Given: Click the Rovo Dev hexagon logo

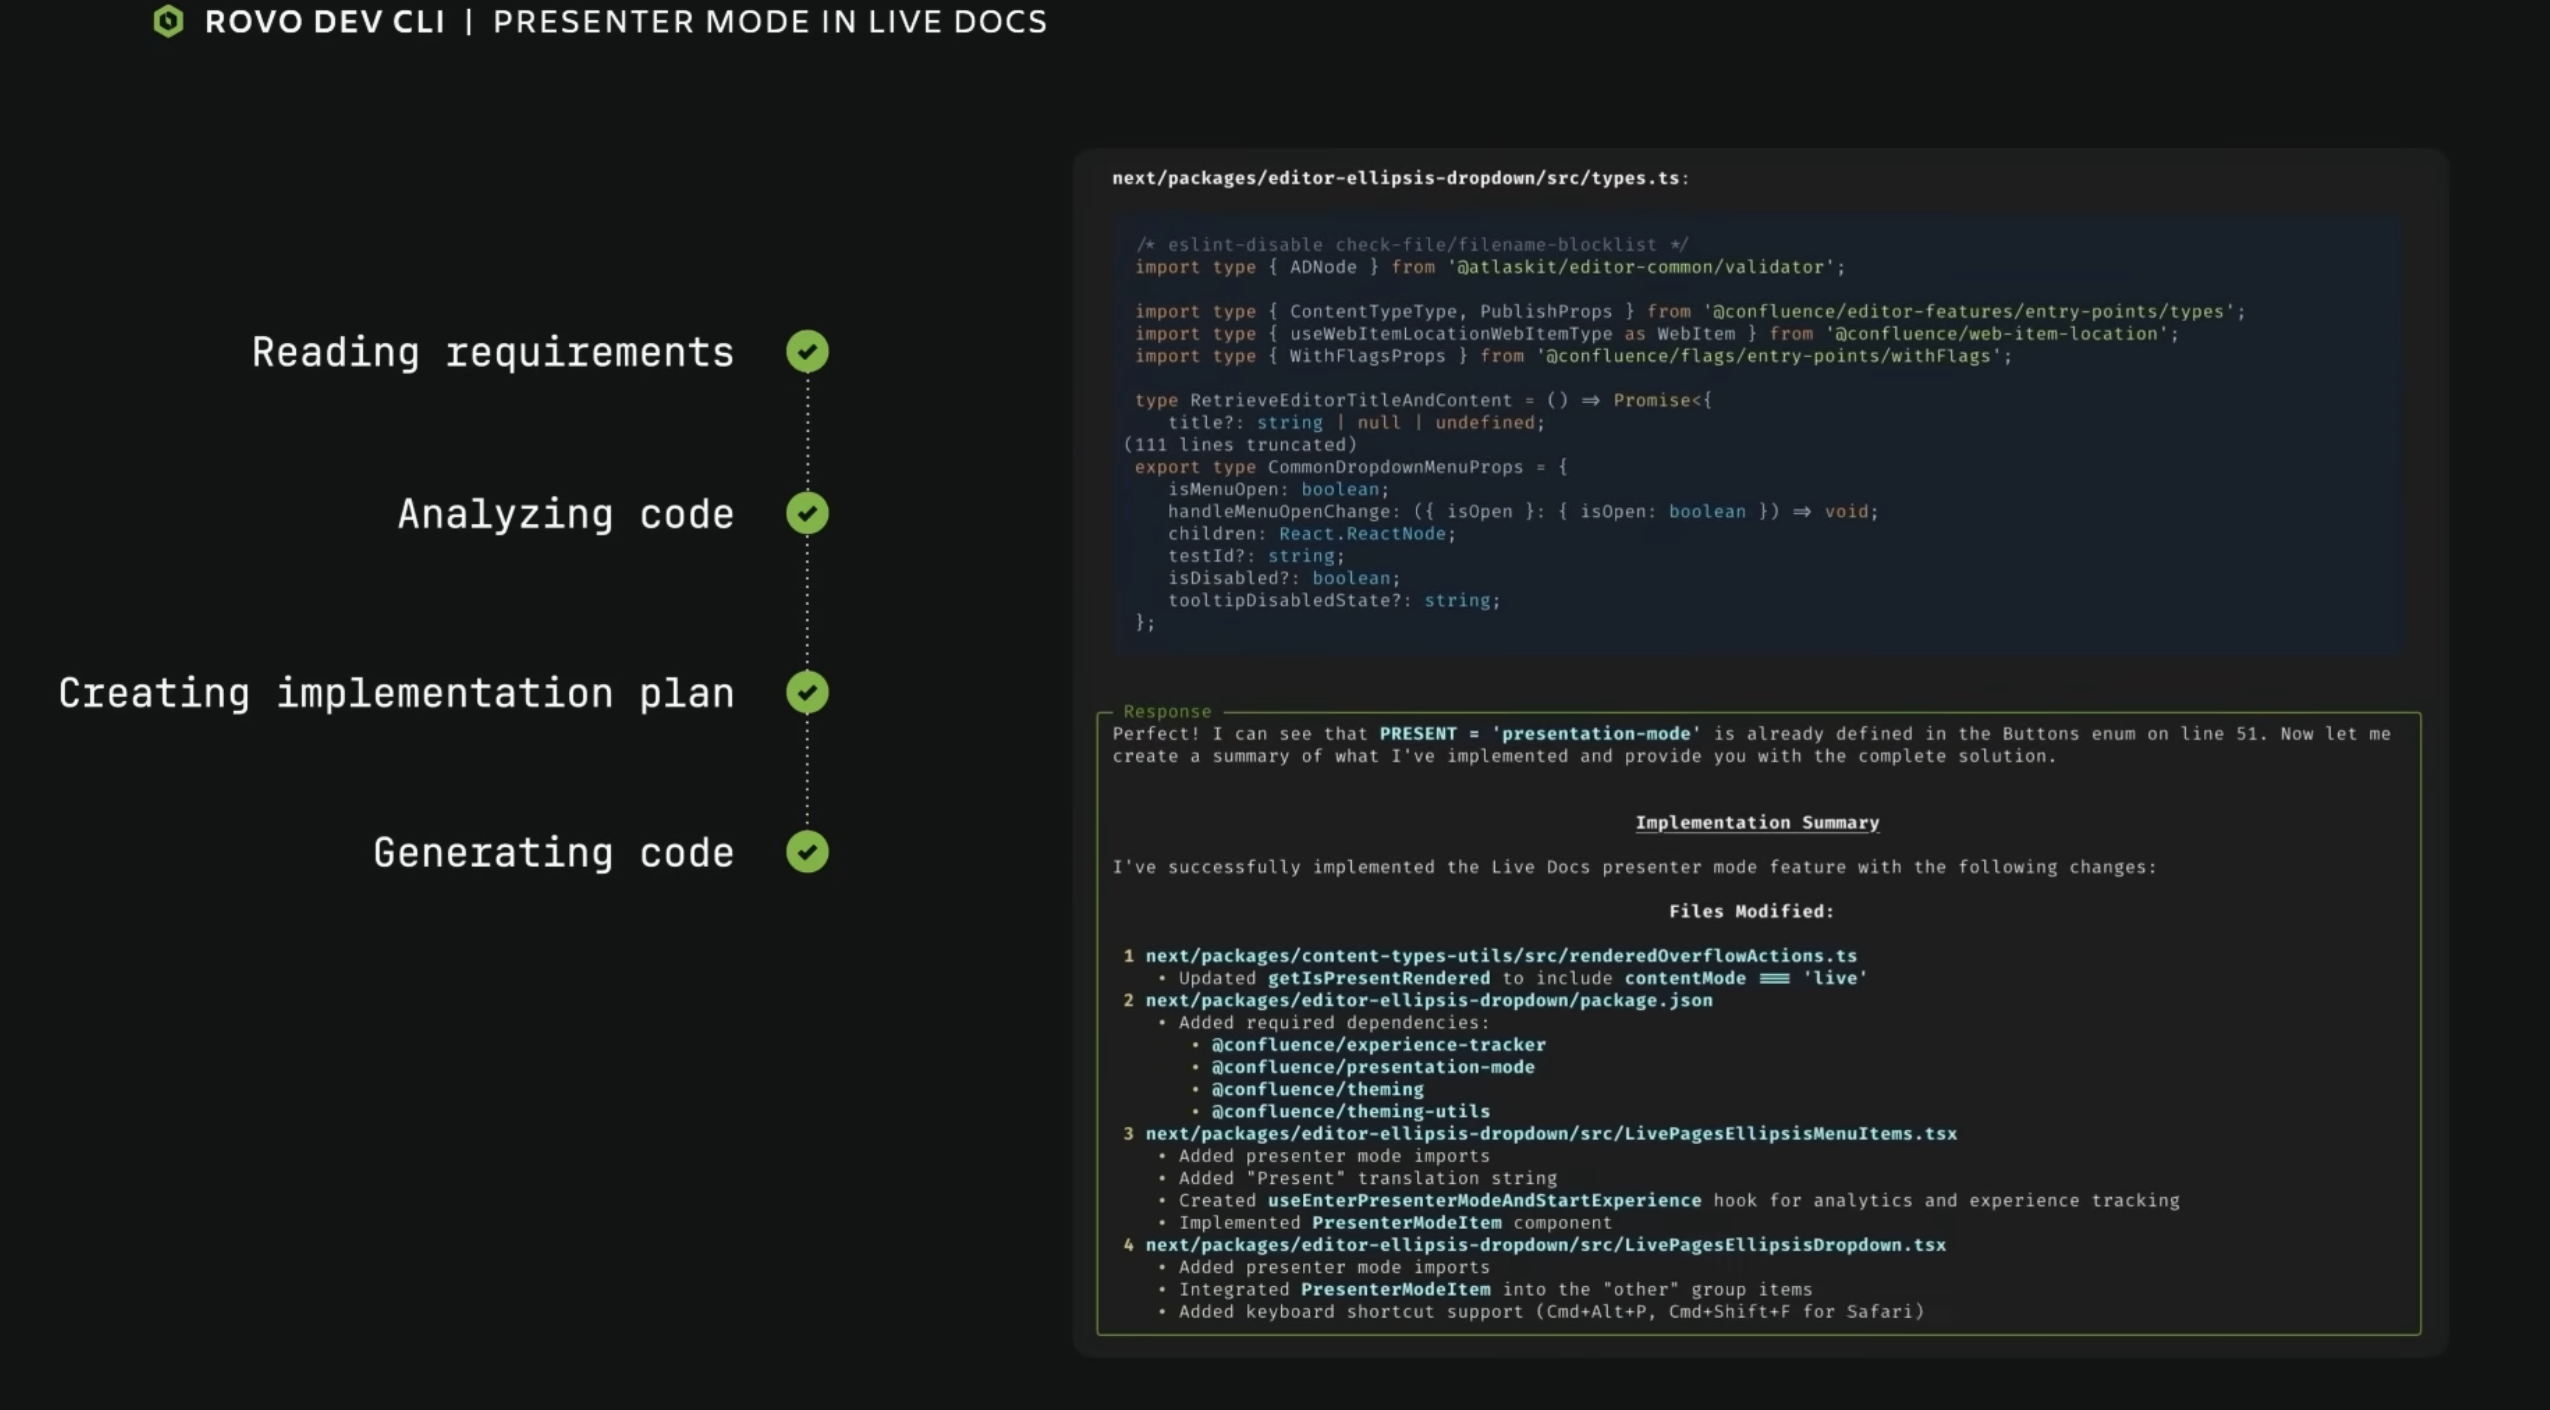Looking at the screenshot, I should click(x=168, y=21).
